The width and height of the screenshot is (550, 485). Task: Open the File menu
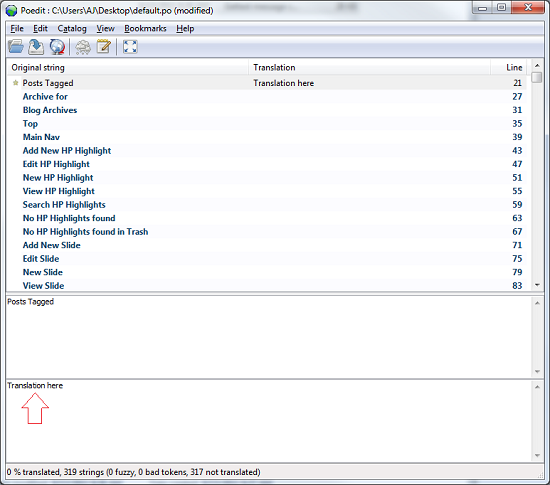[17, 29]
